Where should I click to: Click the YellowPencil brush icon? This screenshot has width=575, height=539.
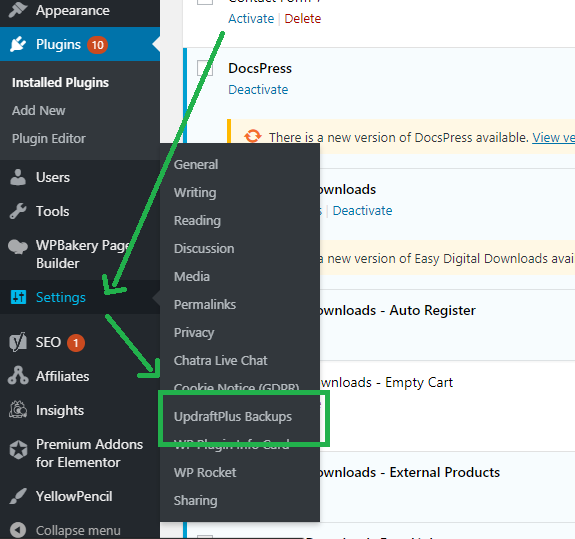(18, 496)
